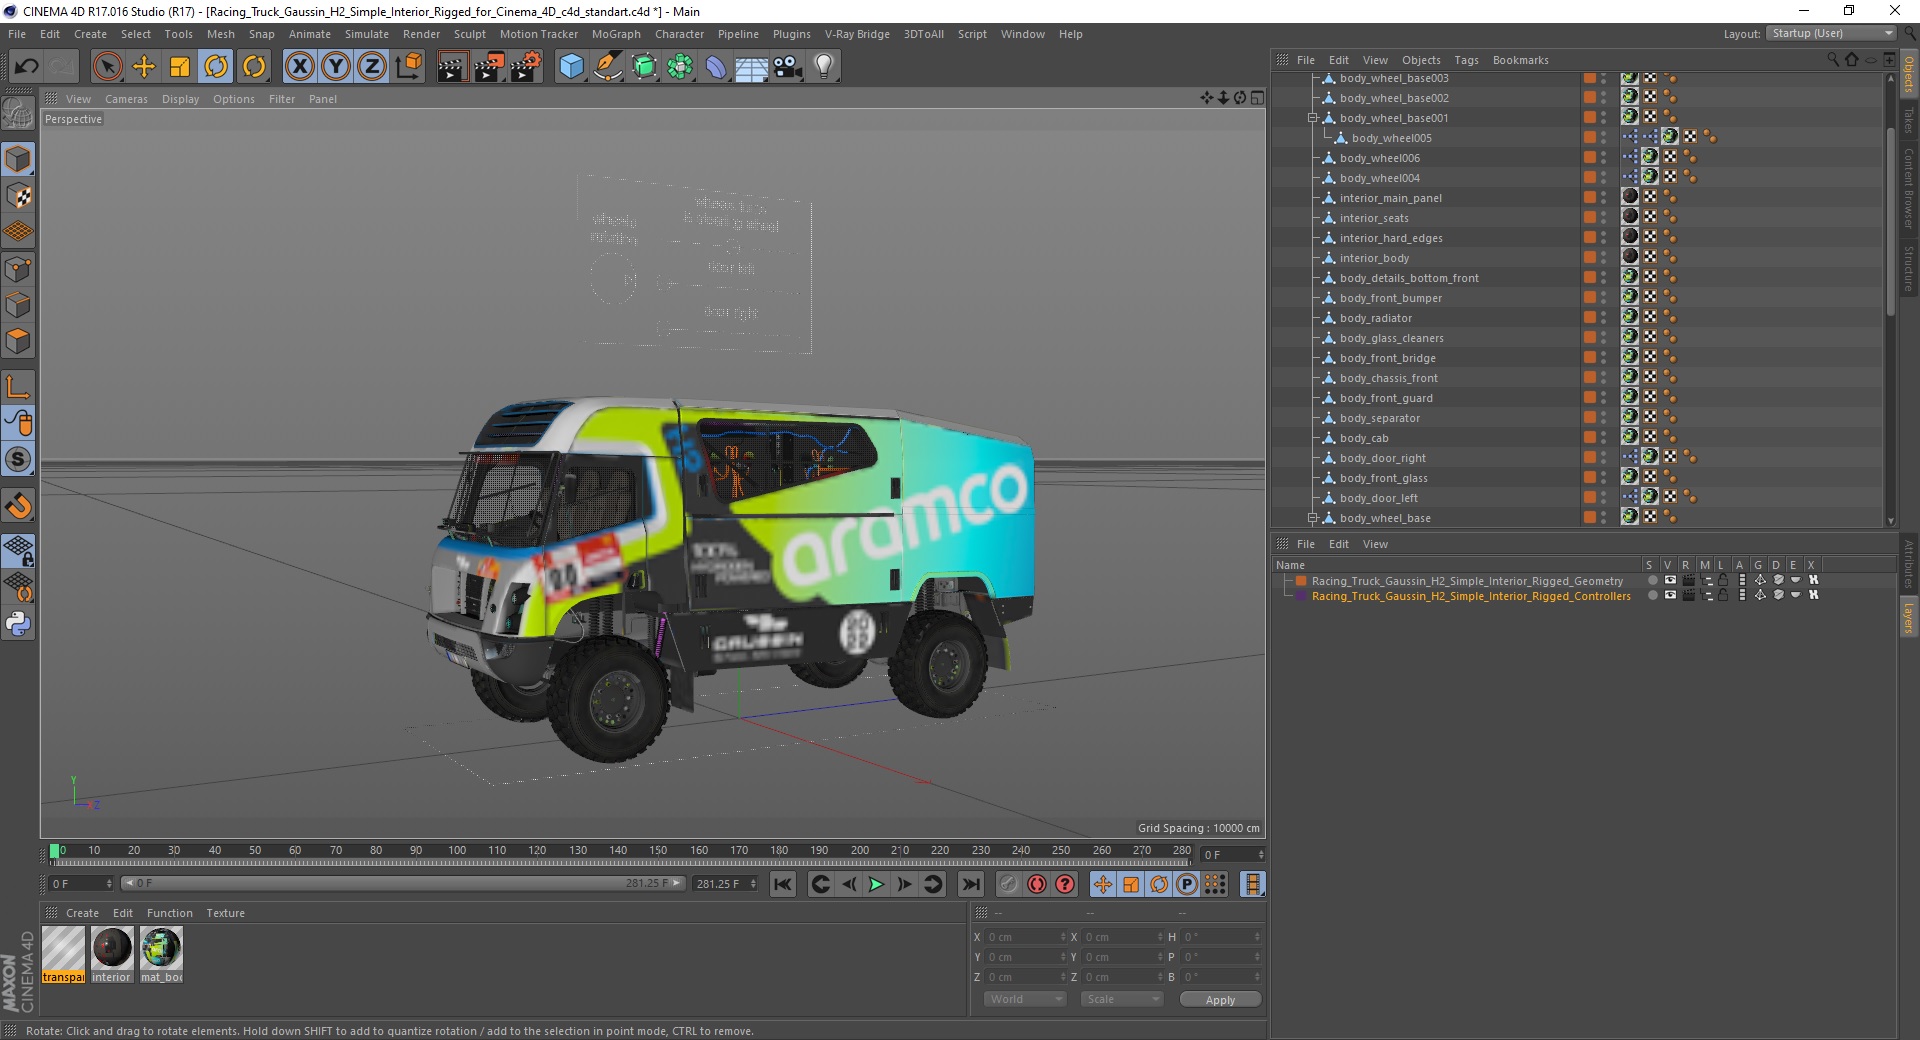Toggle view eye for Controllers layer
Viewport: 1920px width, 1040px height.
(1670, 595)
